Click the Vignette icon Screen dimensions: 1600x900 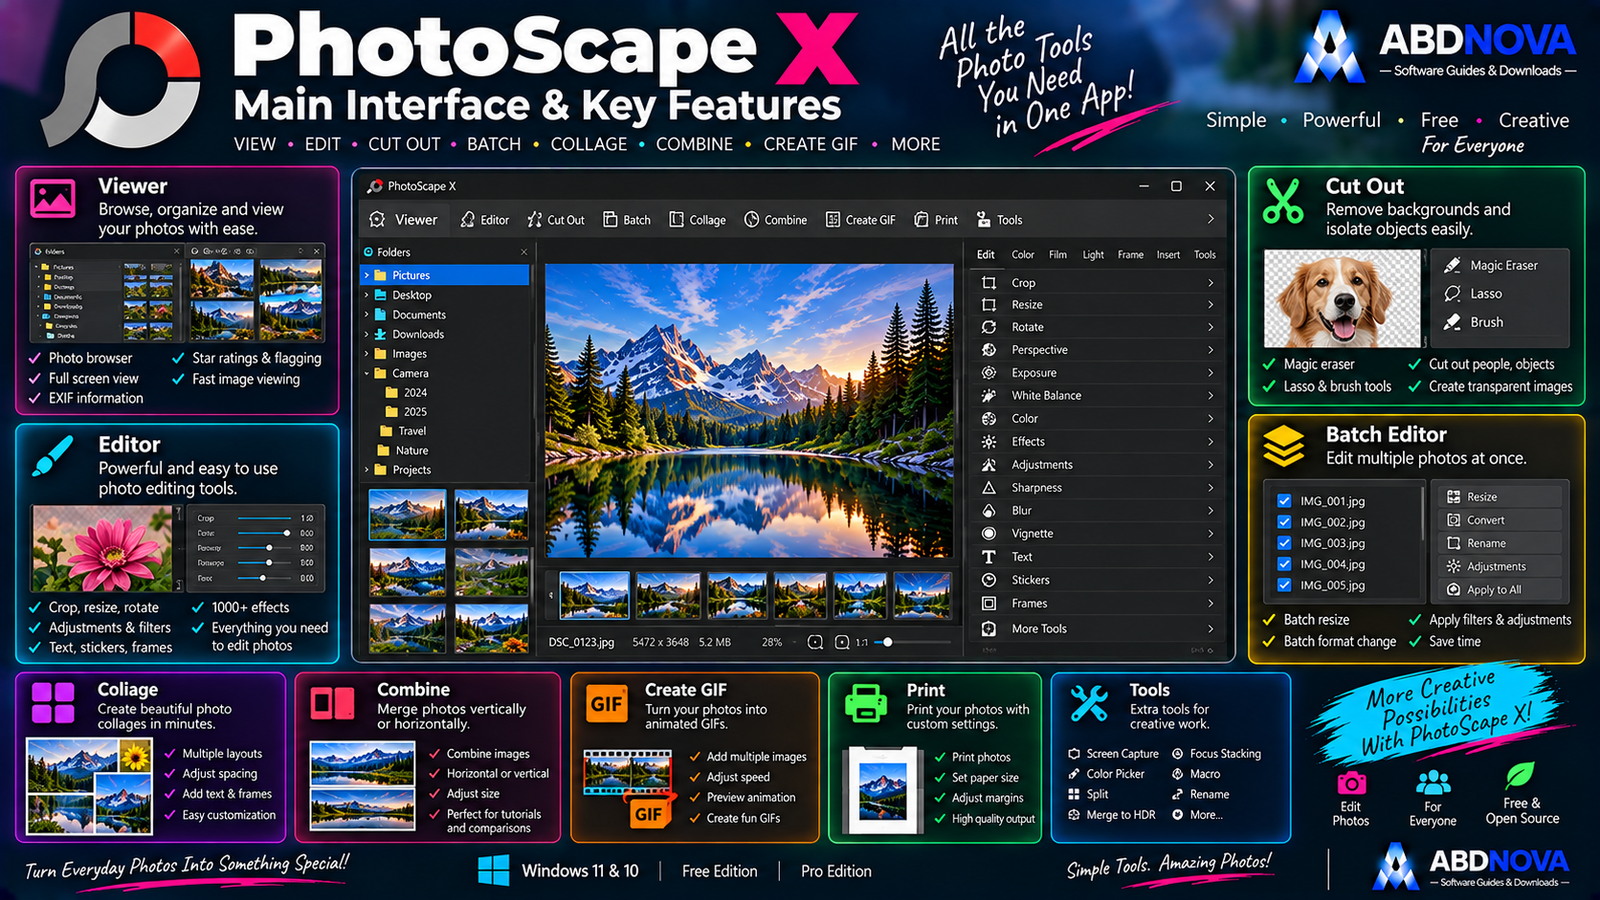989,534
